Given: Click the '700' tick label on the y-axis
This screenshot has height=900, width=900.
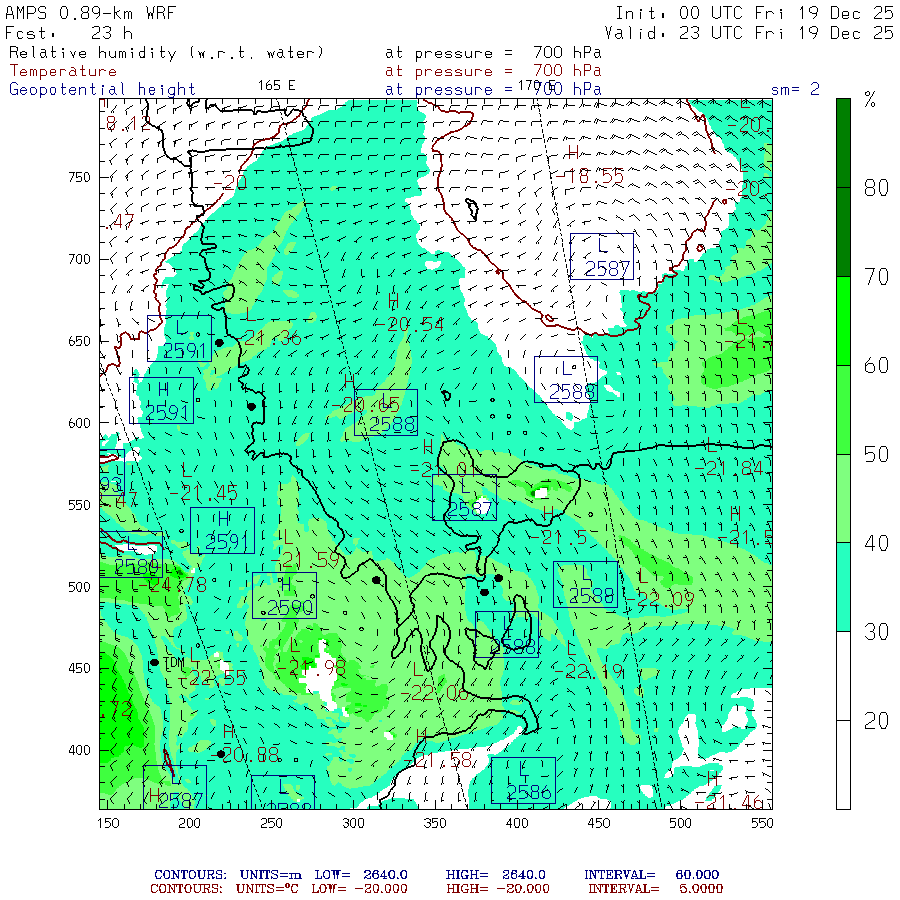Looking at the screenshot, I should [x=79, y=259].
